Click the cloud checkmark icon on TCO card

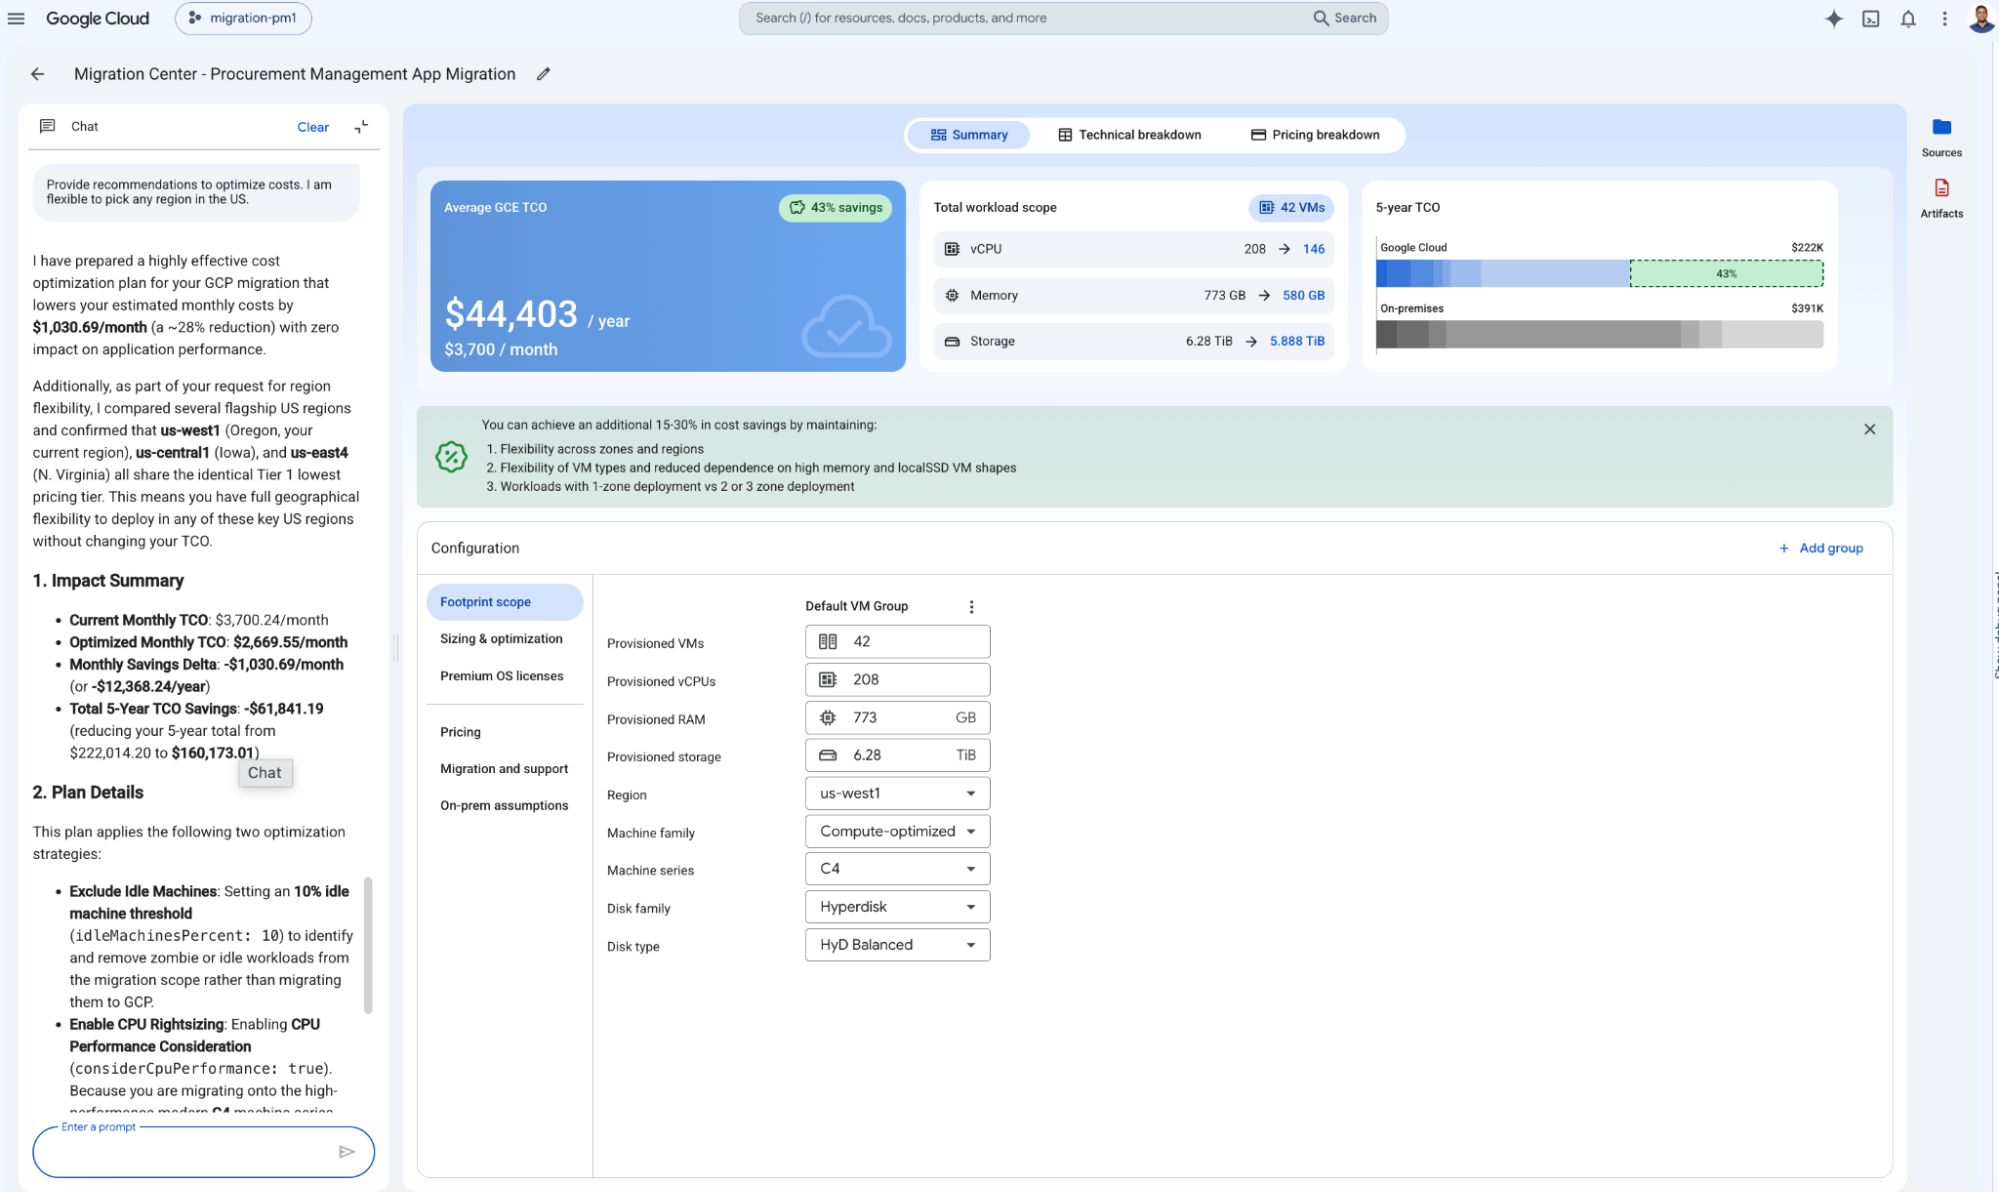coord(846,326)
